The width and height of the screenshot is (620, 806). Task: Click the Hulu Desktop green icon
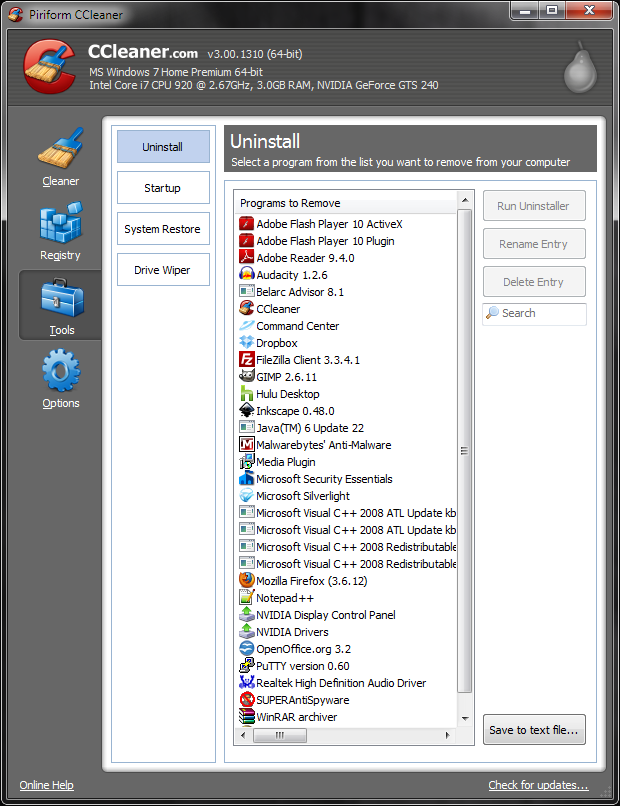247,393
